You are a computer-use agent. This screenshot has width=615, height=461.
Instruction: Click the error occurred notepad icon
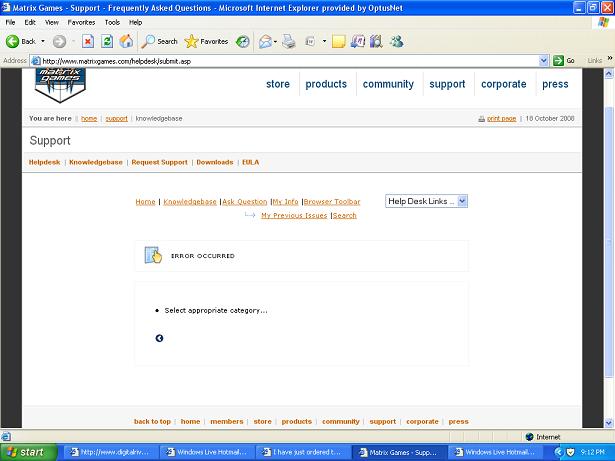pos(153,255)
